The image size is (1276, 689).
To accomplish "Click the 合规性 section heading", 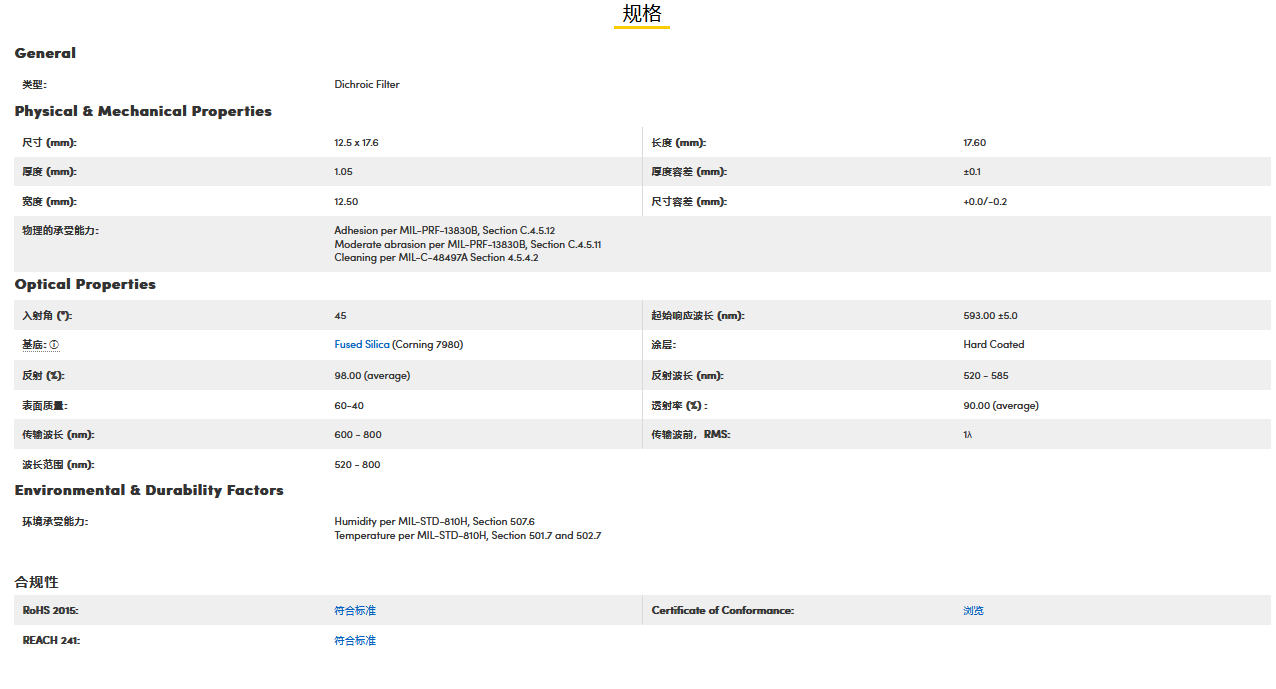I will (36, 582).
